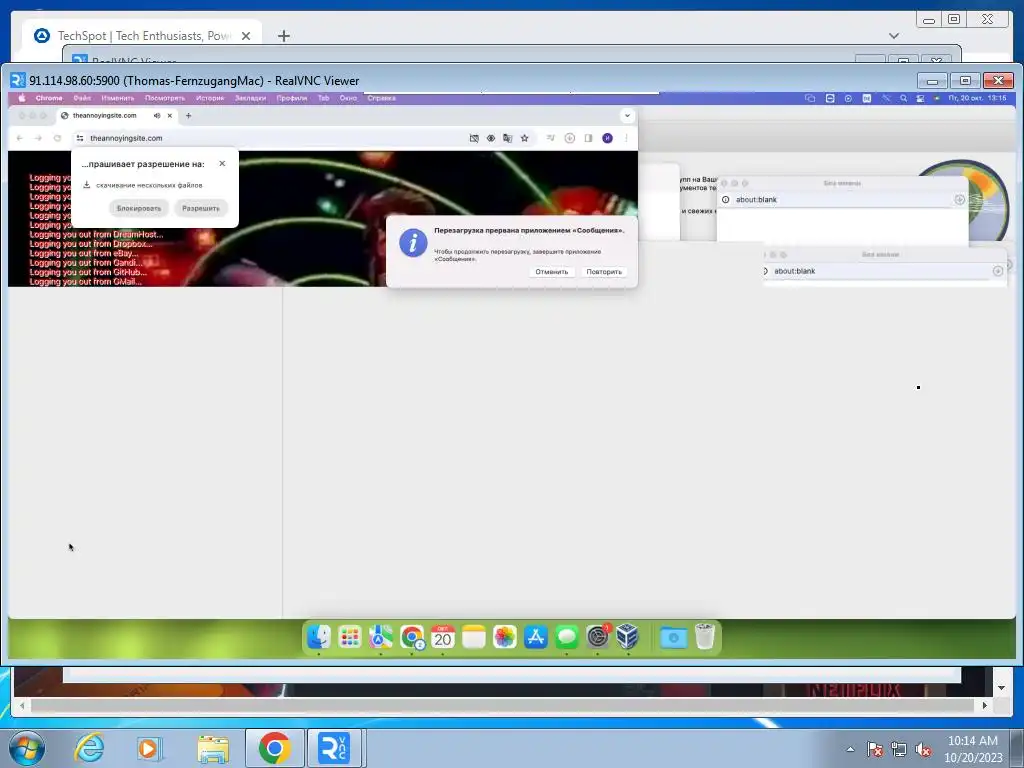Show hidden Windows tray icons
Viewport: 1024px width, 768px height.
tap(850, 749)
